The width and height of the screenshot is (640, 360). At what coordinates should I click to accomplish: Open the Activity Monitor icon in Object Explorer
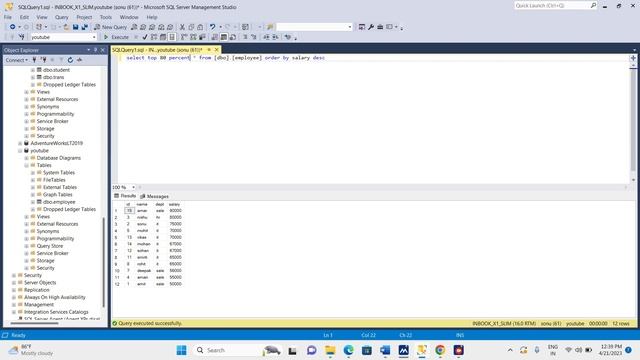pyautogui.click(x=79, y=60)
